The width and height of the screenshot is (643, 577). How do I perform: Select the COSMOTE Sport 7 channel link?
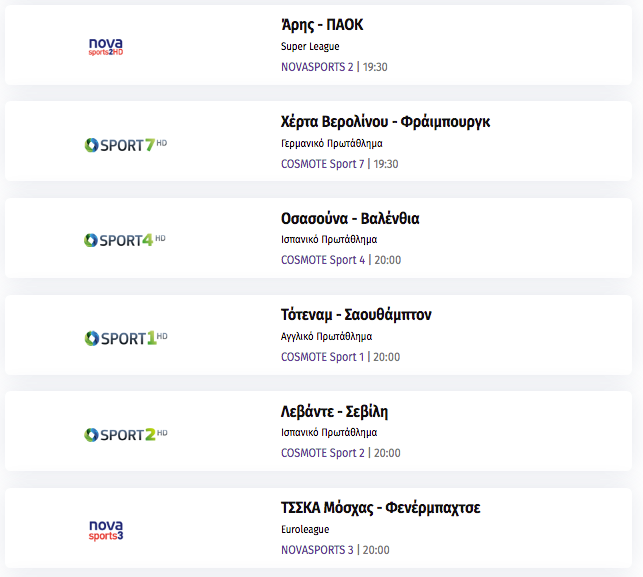click(x=322, y=164)
